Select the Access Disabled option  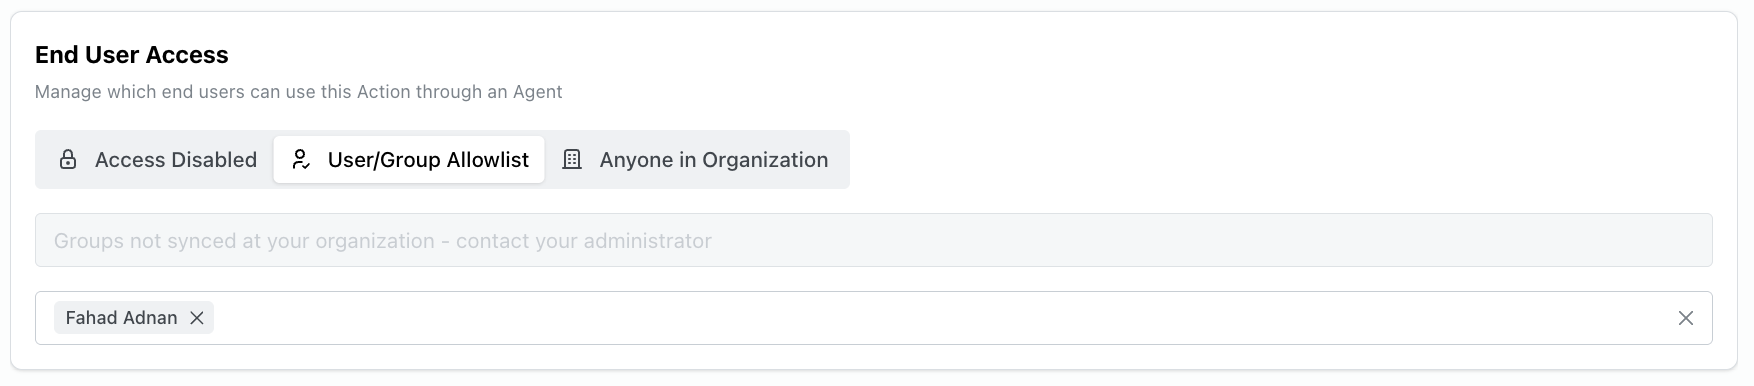(157, 160)
